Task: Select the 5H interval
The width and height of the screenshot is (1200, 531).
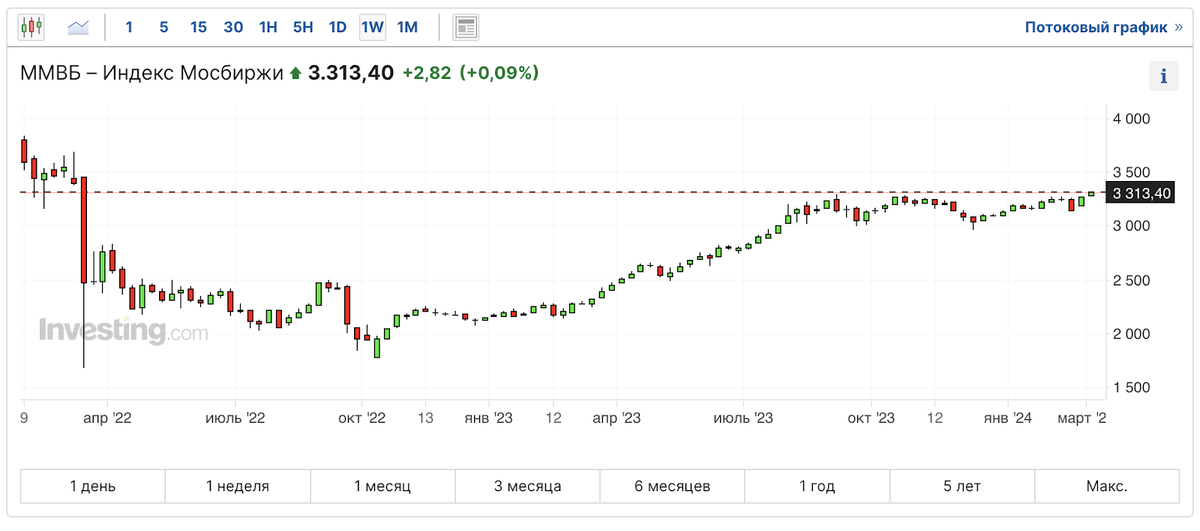Action: point(303,27)
